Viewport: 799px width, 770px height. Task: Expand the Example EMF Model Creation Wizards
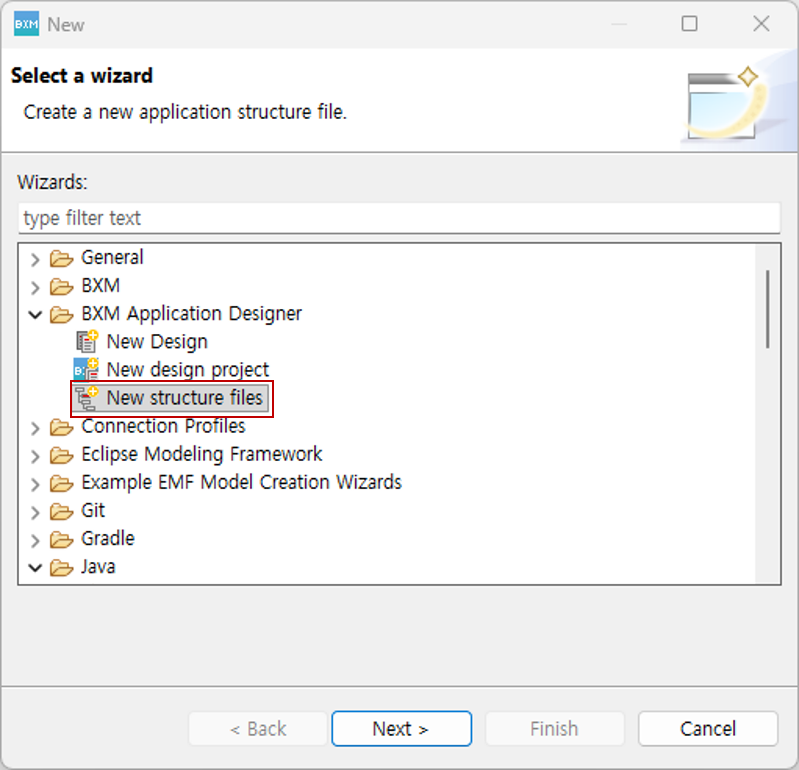click(36, 484)
